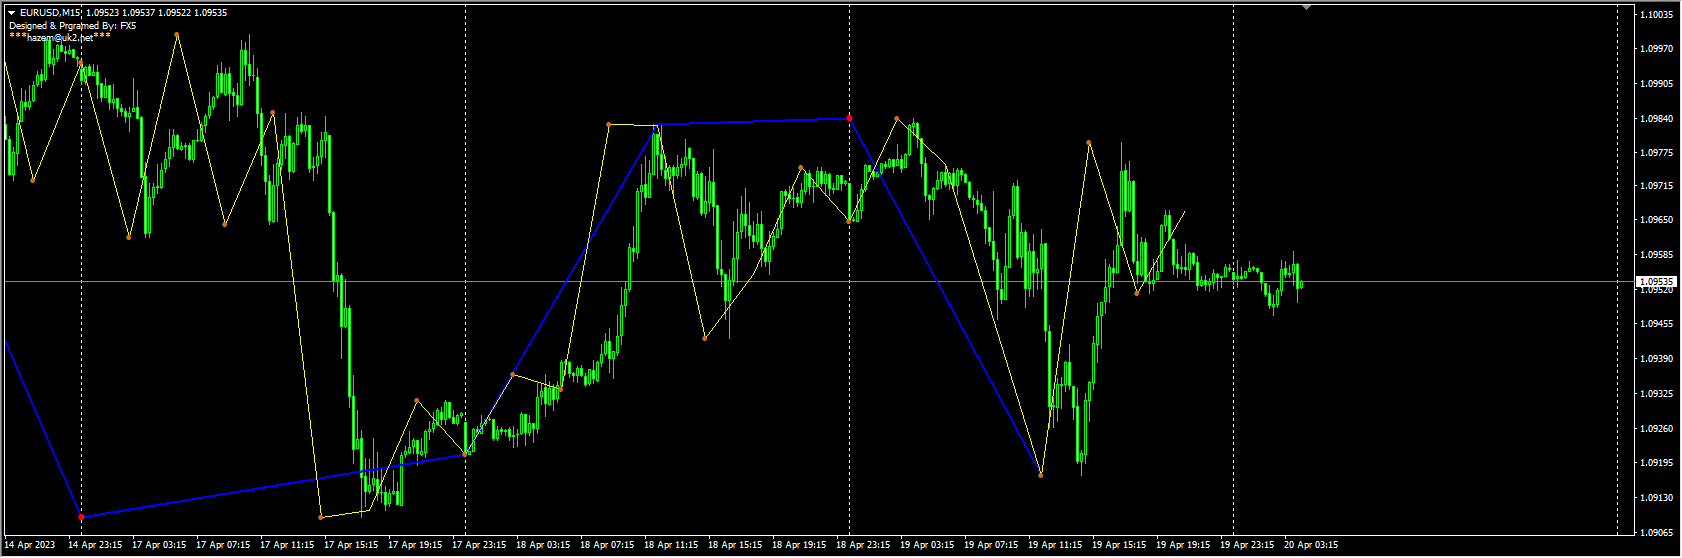Click the '14 Apr 23:15' time axis label
1682x558 pixels.
click(95, 546)
